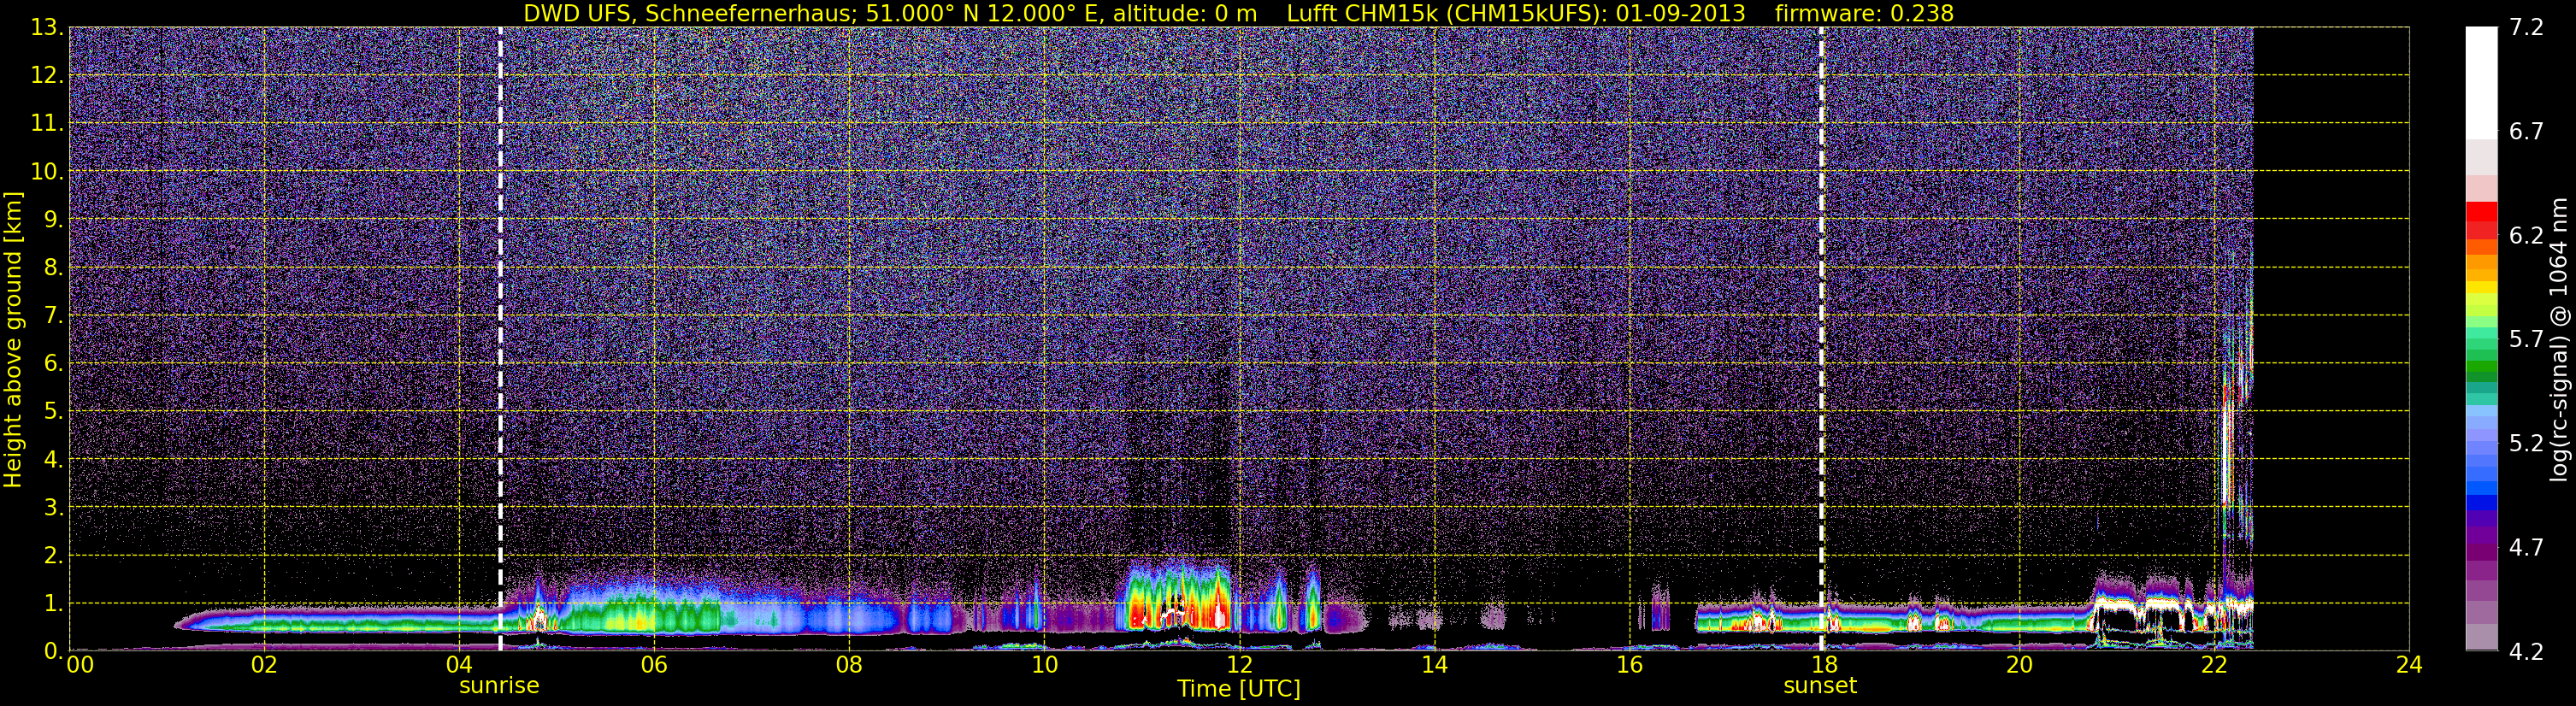Click the Height above ground [km] axis title

point(13,340)
